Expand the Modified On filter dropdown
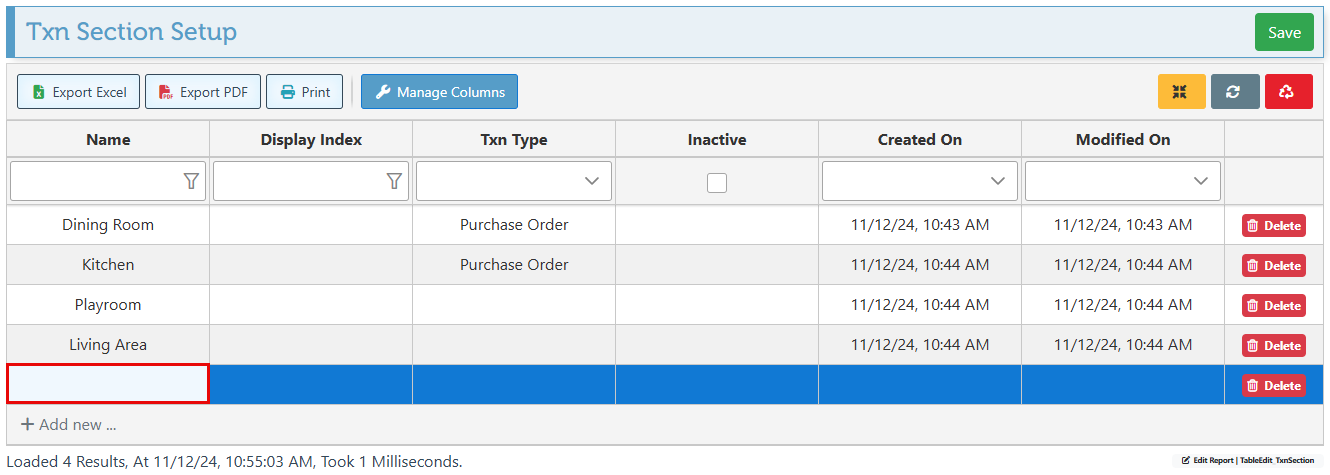The height and width of the screenshot is (475, 1330). (1122, 181)
